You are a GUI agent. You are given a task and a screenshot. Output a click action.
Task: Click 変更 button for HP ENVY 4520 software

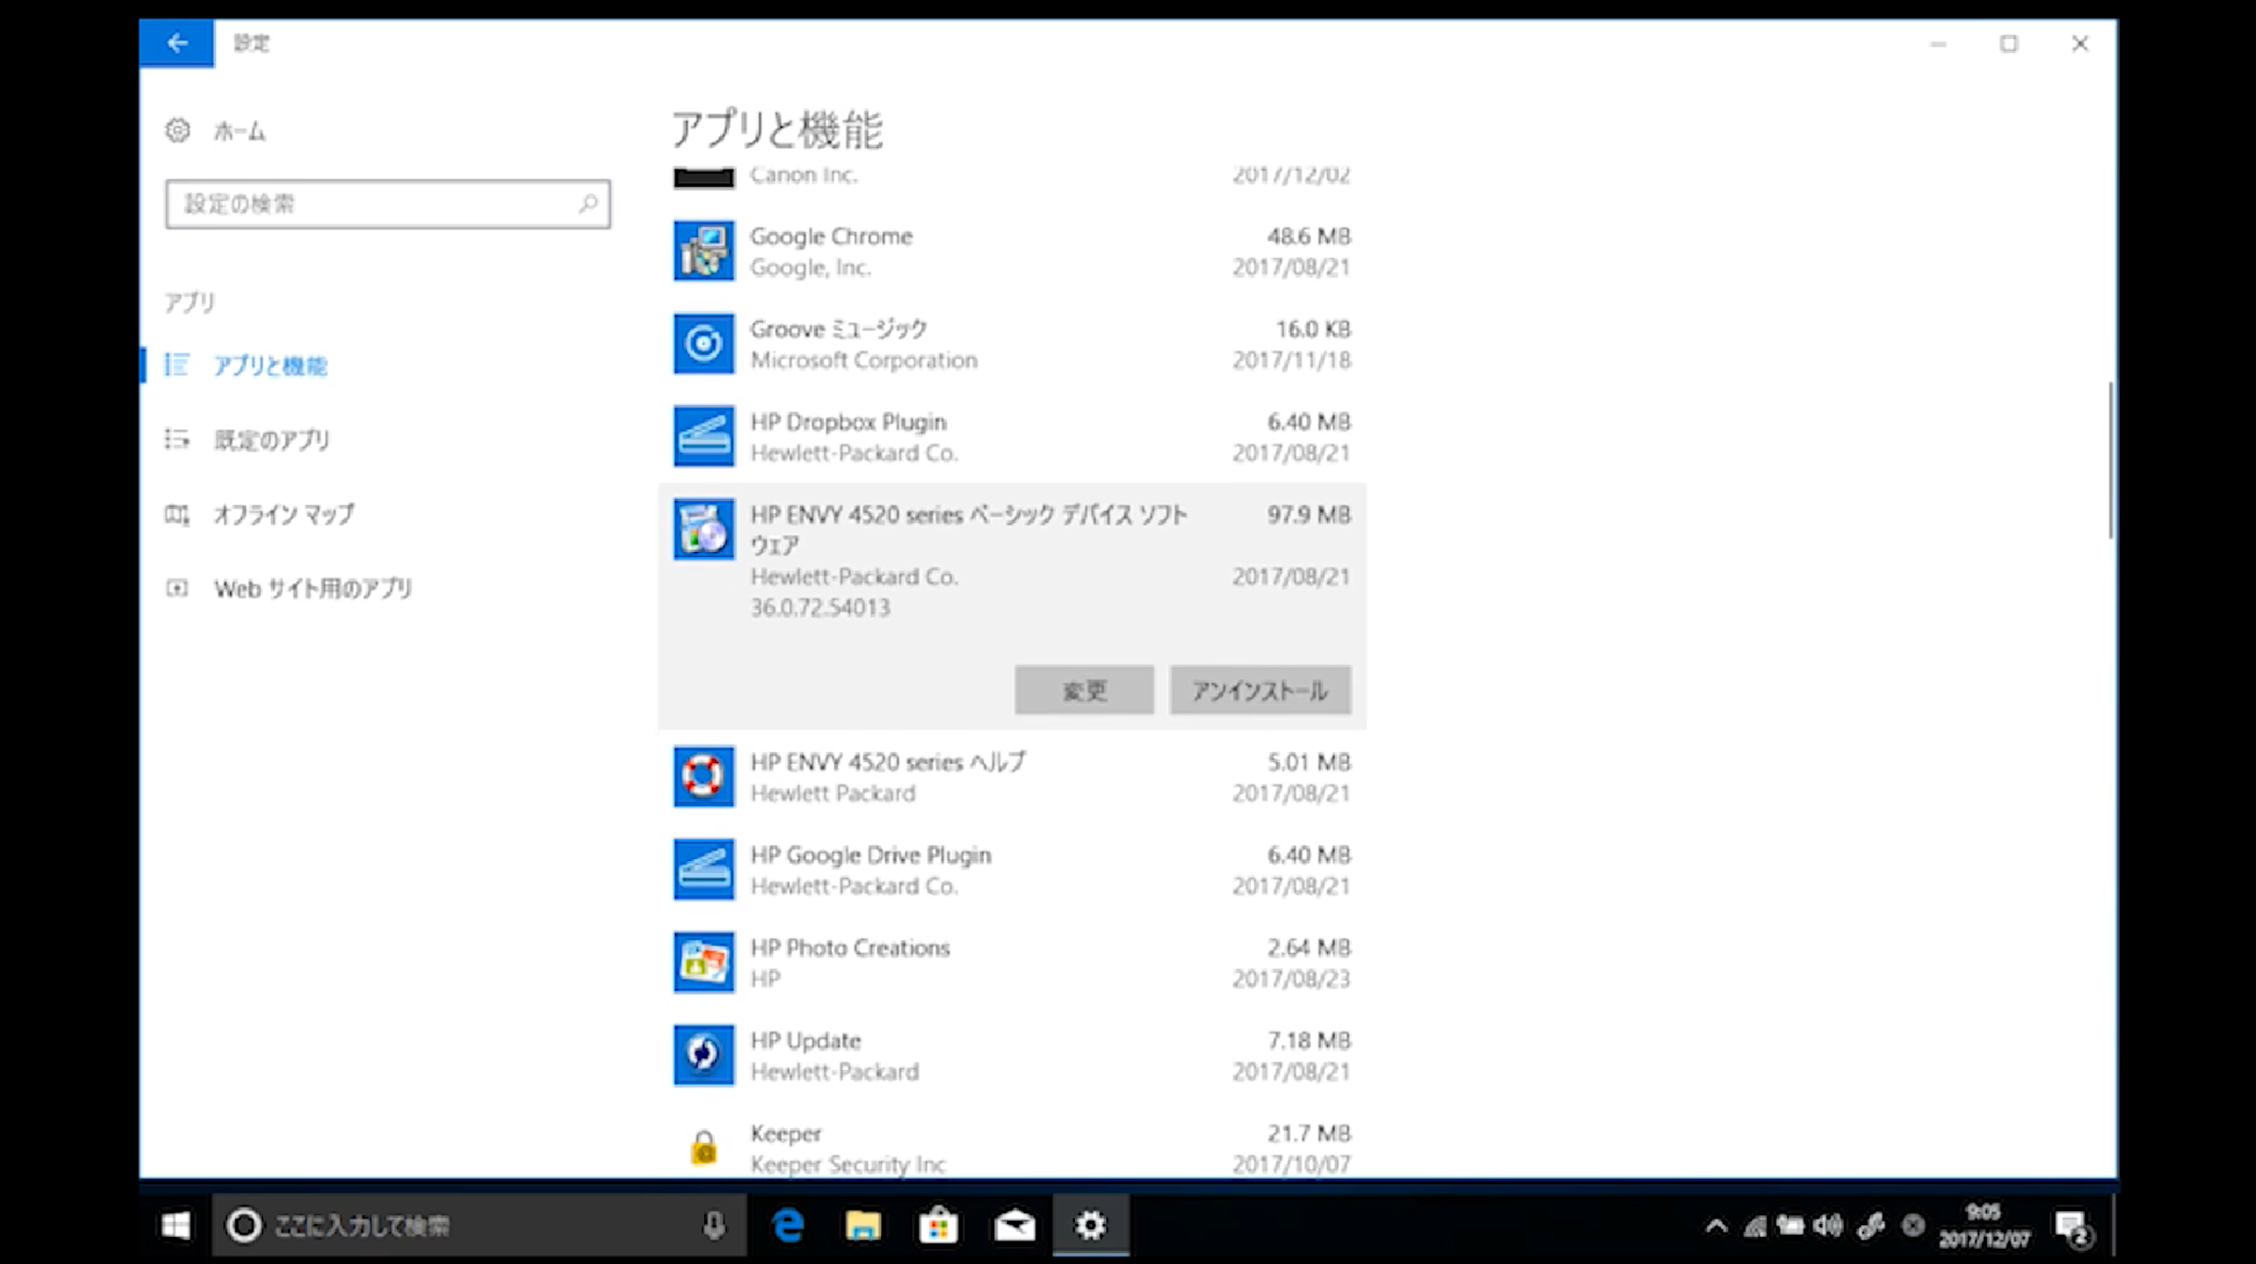click(x=1085, y=689)
